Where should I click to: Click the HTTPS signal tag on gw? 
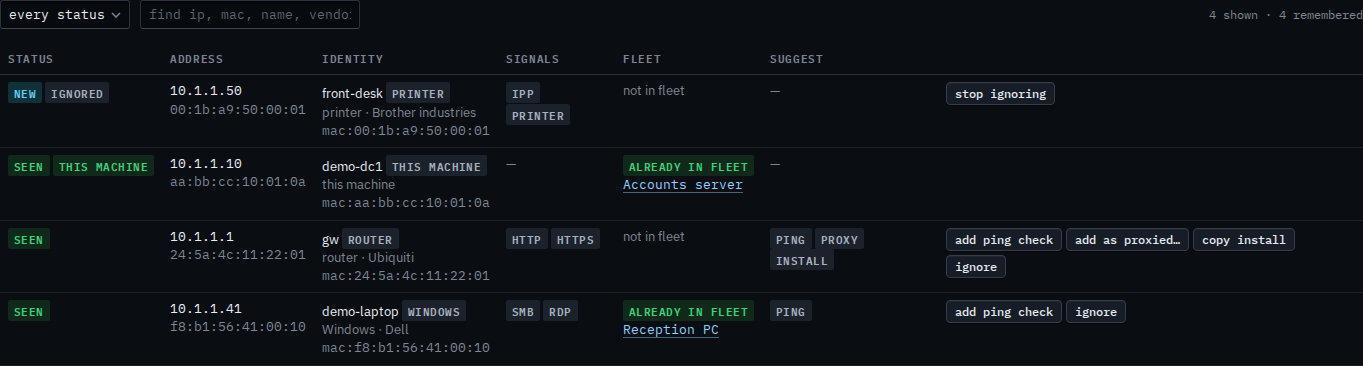click(575, 239)
